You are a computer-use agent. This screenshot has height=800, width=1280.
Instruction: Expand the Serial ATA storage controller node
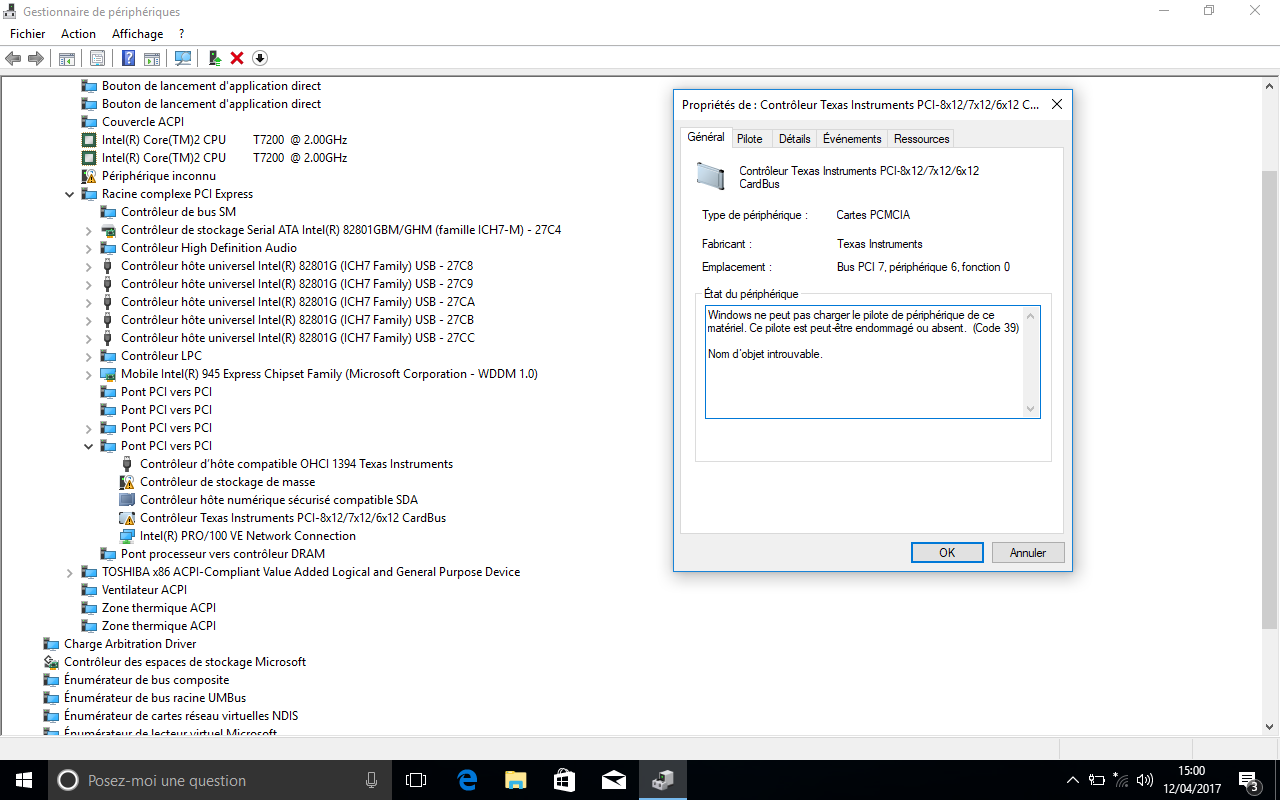(89, 230)
